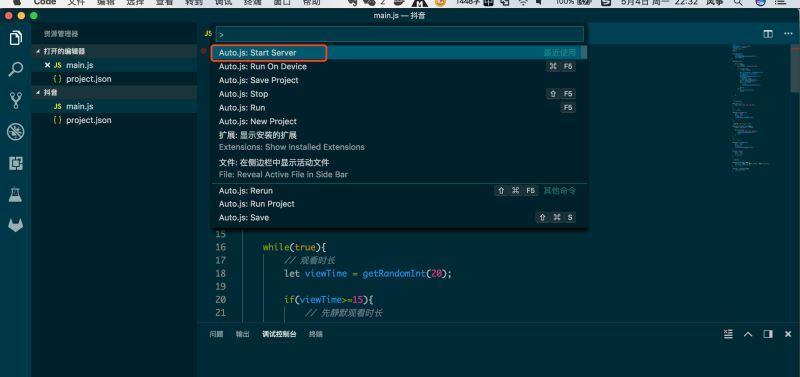Collapse the 抖音 folder section
This screenshot has width=800, height=377.
(x=114, y=92)
